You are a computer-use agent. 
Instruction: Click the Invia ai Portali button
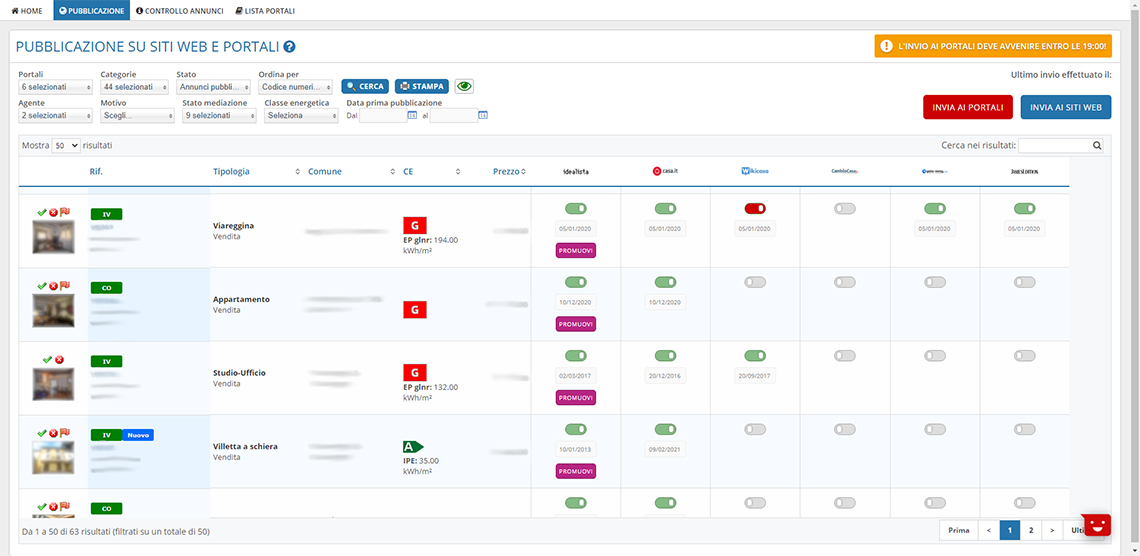click(967, 107)
